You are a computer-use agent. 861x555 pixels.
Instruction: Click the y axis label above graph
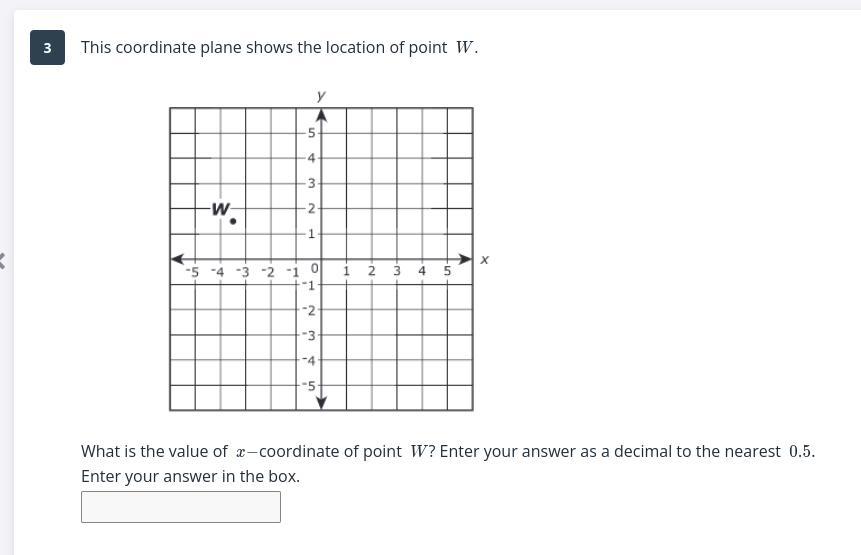tap(321, 96)
